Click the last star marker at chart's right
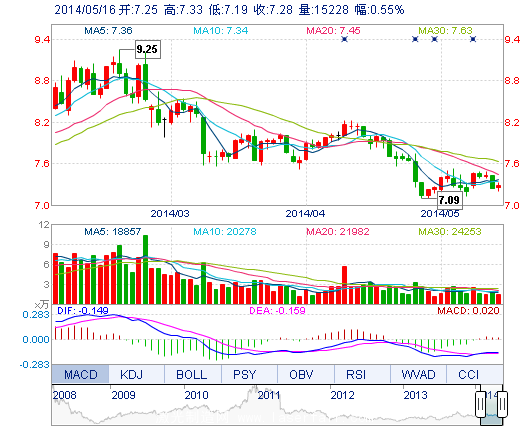526x429 pixels. click(x=473, y=39)
